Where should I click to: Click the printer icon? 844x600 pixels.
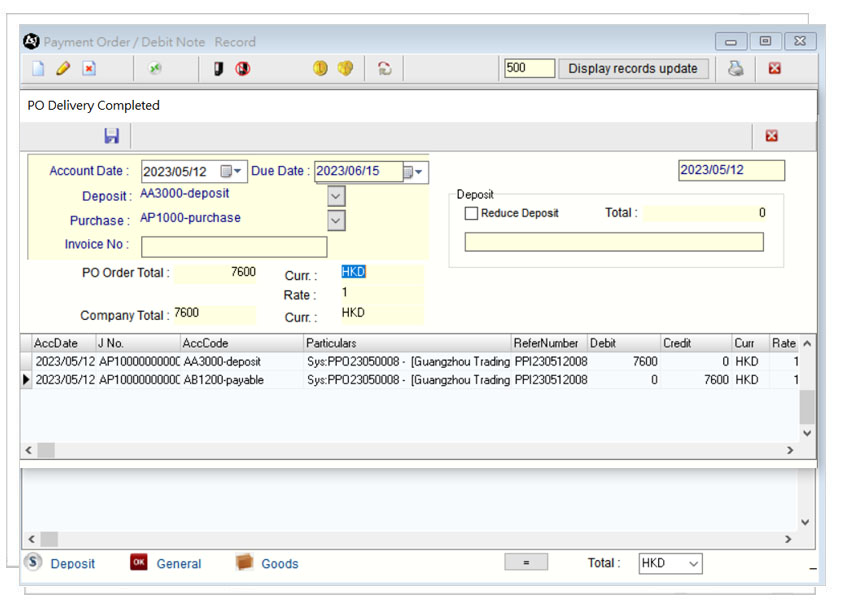(x=735, y=68)
